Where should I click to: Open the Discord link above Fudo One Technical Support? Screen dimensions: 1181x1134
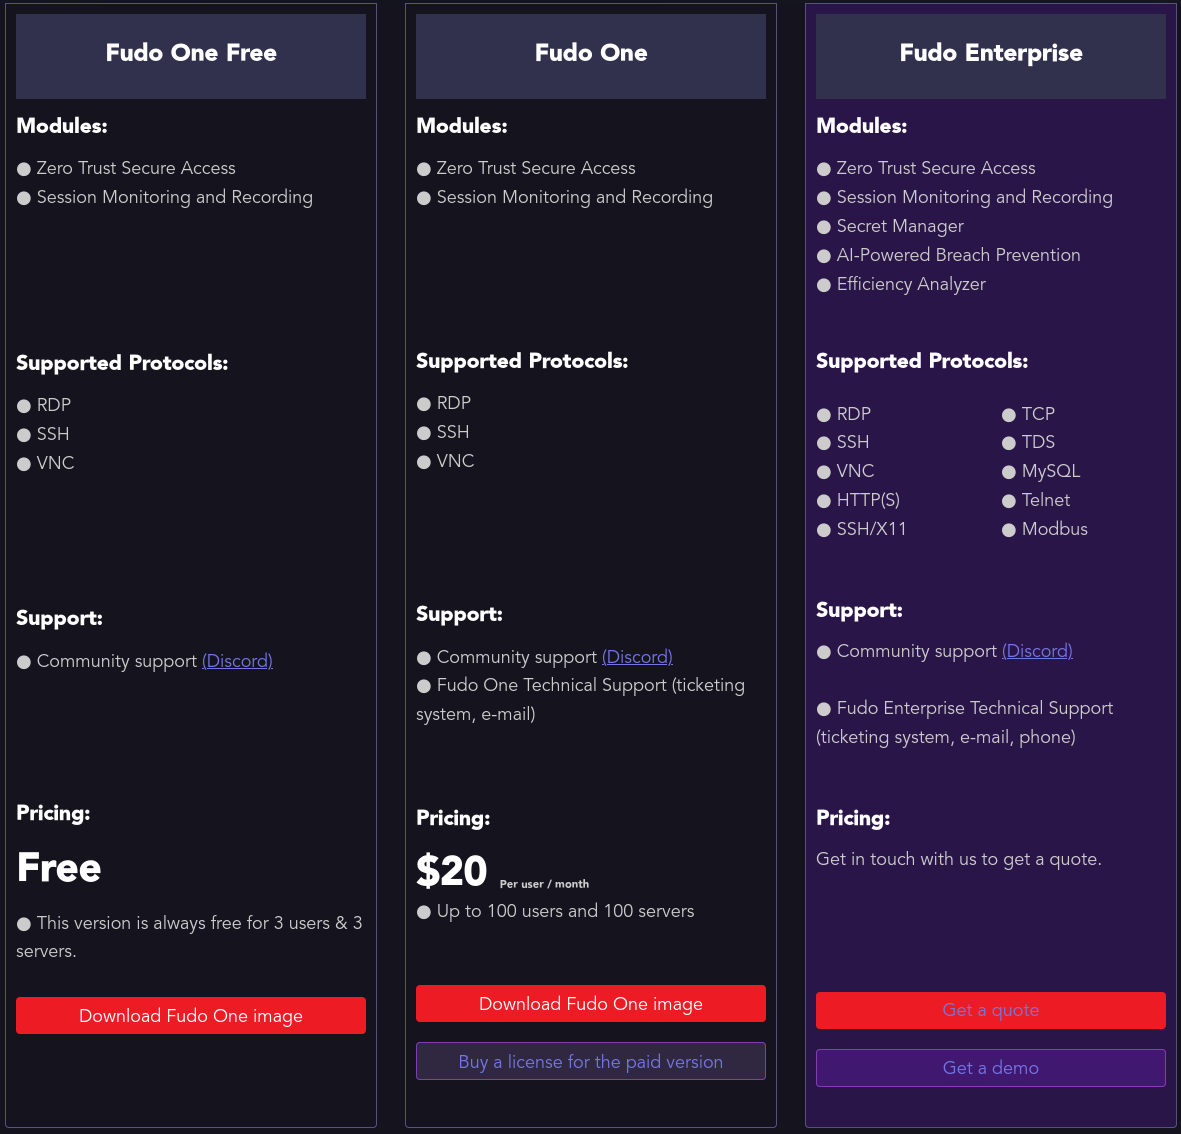coord(637,657)
